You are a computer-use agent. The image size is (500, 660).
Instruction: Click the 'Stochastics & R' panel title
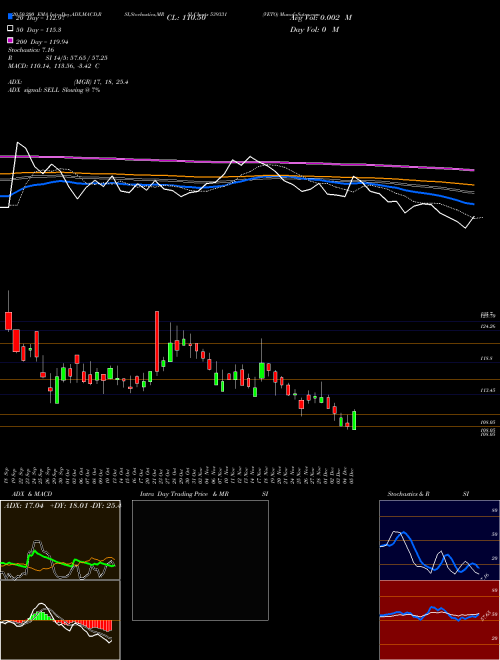click(409, 494)
